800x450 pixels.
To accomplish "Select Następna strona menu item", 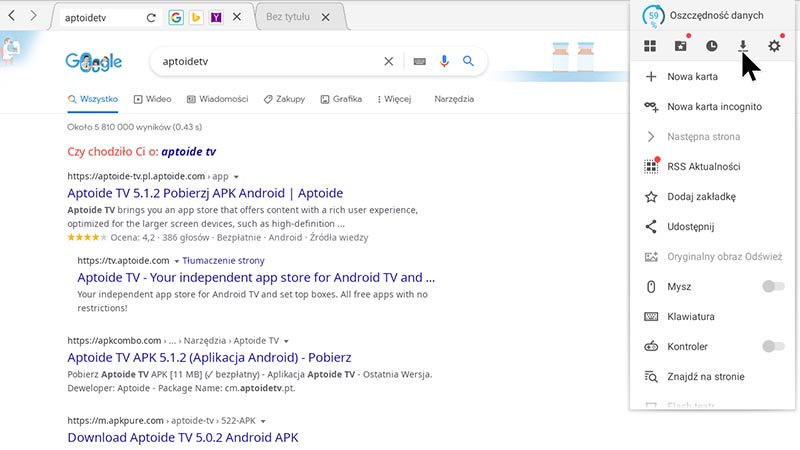I will [x=713, y=137].
